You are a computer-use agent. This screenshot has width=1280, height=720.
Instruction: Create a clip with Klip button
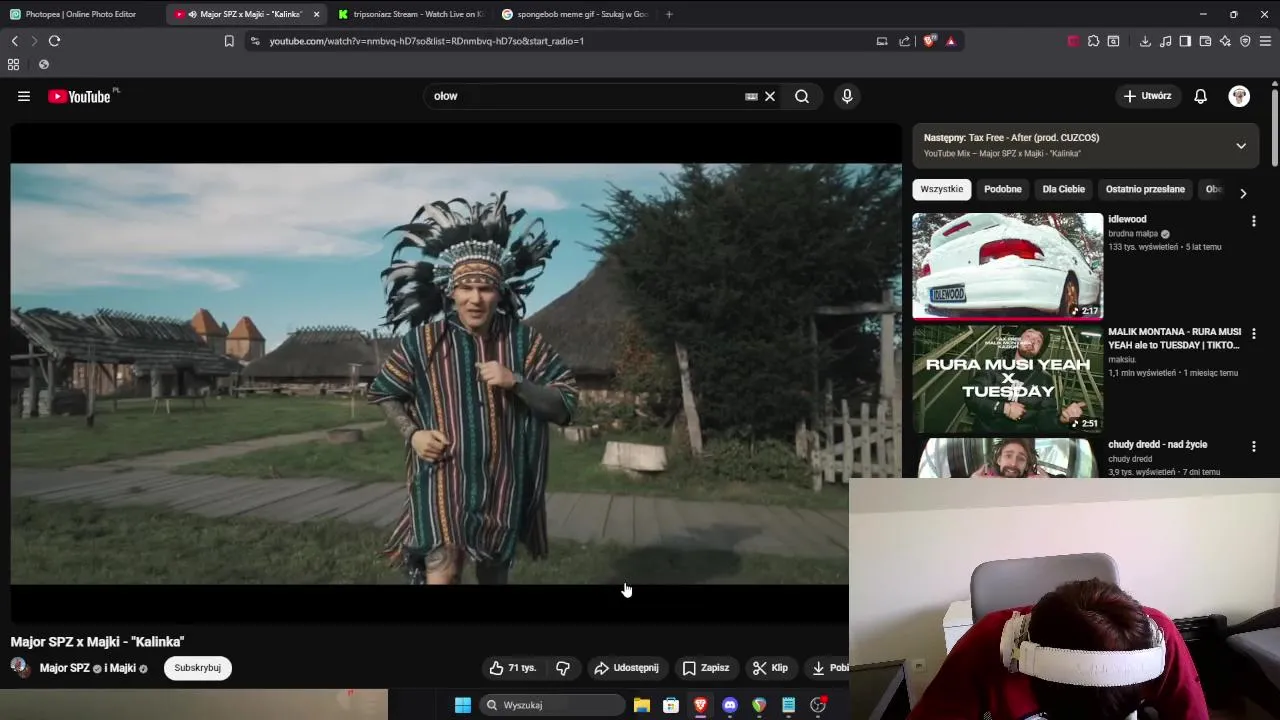[x=771, y=668]
